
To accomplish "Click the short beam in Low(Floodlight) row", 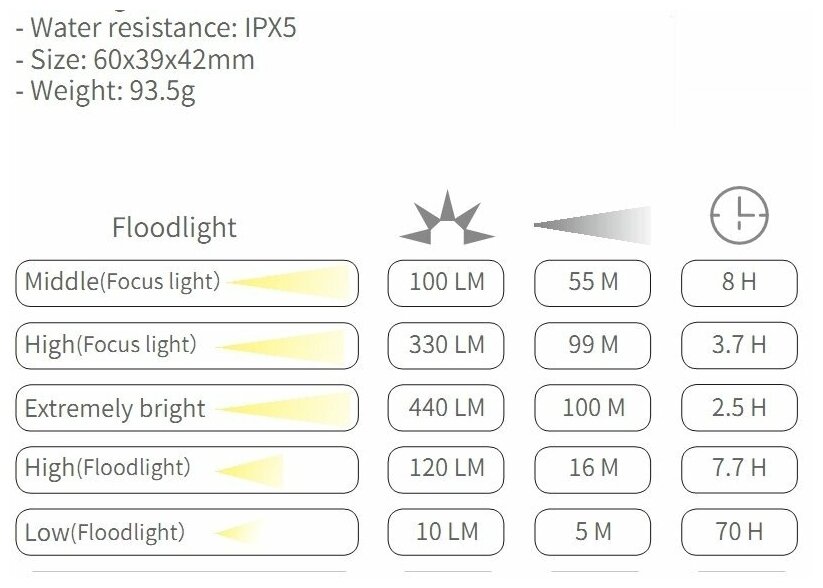I will tap(238, 532).
